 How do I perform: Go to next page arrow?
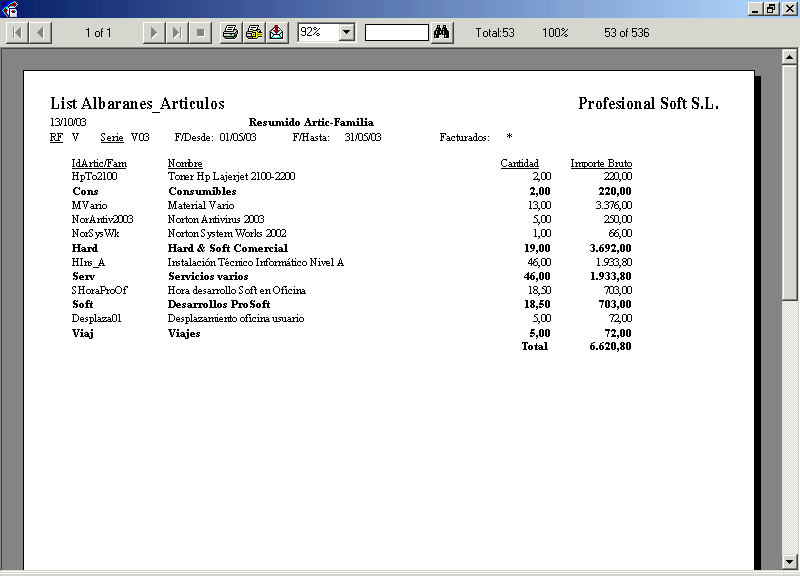153,33
